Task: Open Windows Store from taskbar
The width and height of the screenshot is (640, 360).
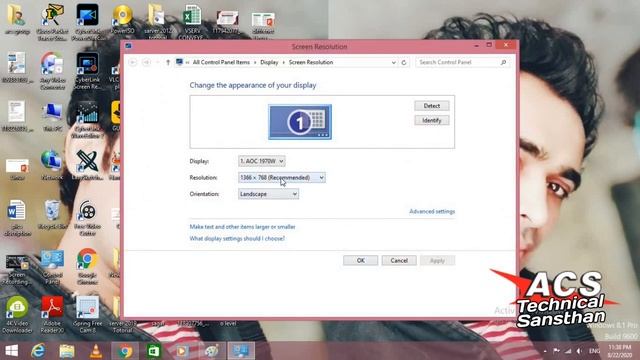Action: pyautogui.click(x=153, y=351)
